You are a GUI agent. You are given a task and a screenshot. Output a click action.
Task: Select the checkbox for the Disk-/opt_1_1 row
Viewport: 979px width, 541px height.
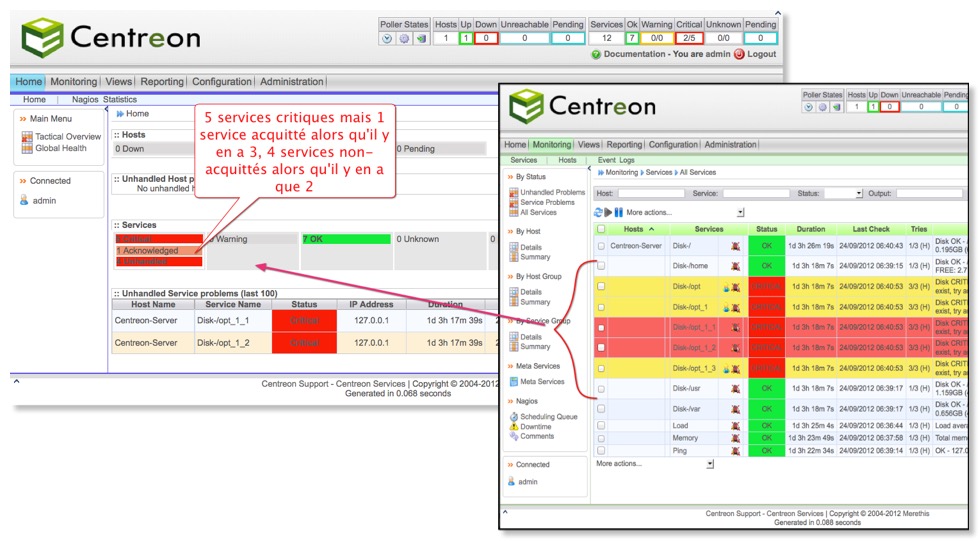click(x=601, y=327)
